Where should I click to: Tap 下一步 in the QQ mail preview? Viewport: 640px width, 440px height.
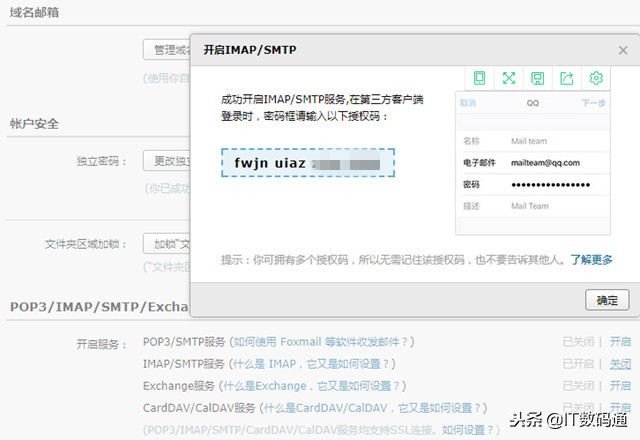(x=593, y=103)
